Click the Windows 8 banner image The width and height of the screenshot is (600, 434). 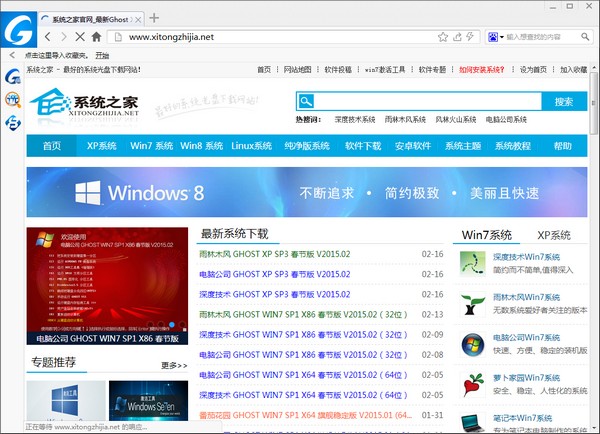click(x=300, y=192)
